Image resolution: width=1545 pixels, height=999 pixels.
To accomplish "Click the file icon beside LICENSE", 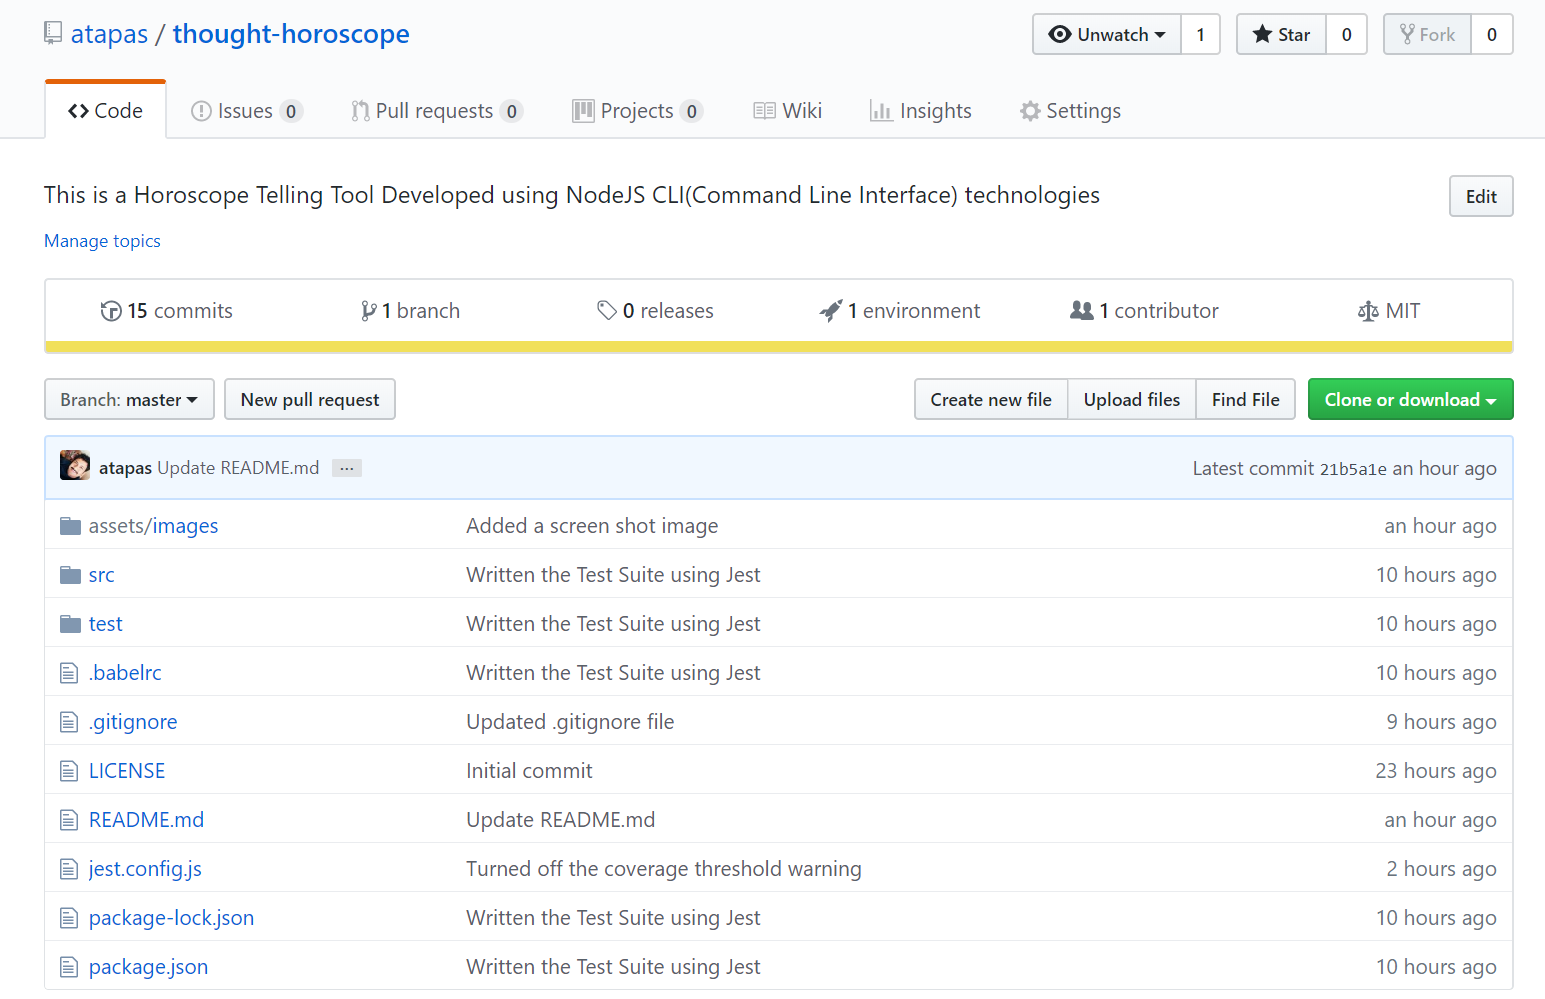I will (69, 771).
